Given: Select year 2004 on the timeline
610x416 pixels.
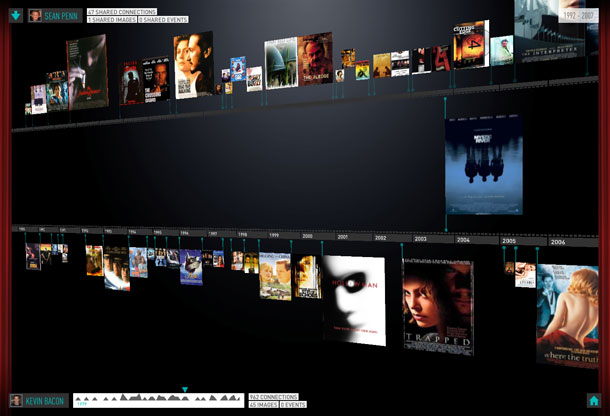Looking at the screenshot, I should pyautogui.click(x=463, y=240).
